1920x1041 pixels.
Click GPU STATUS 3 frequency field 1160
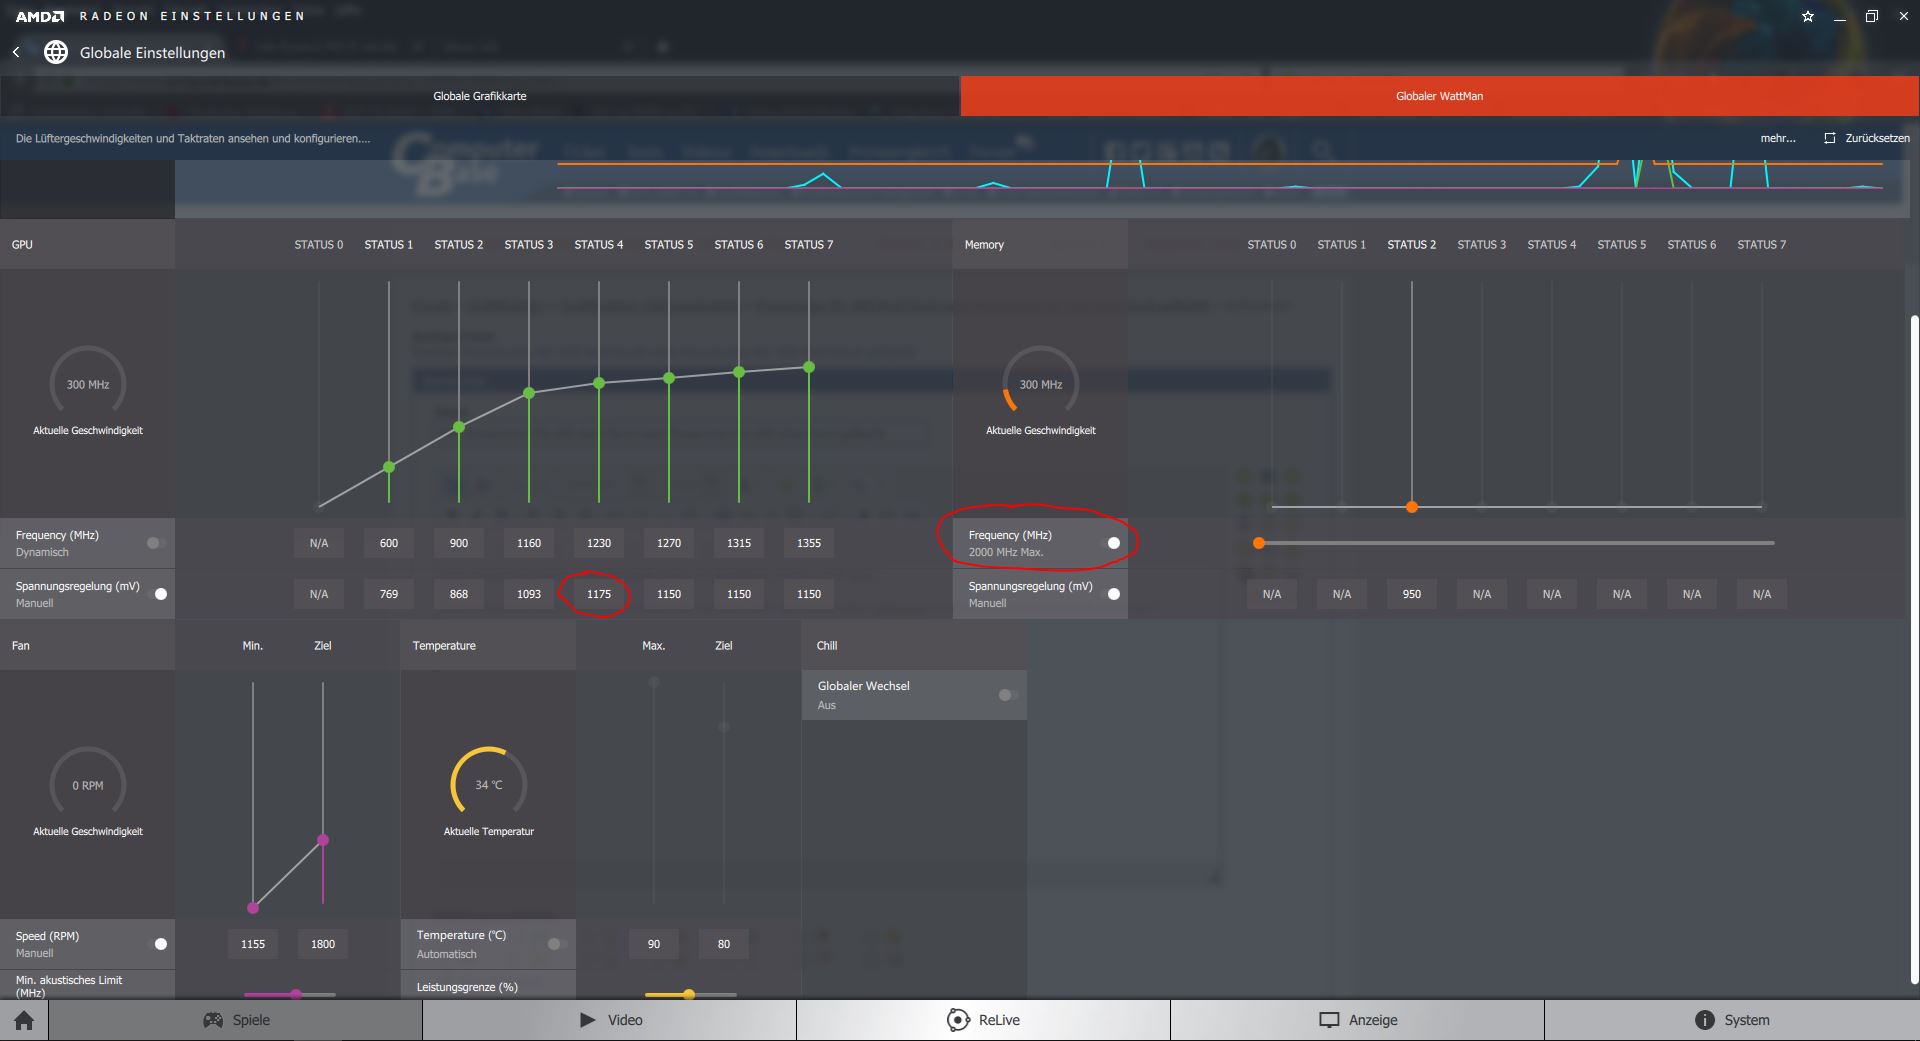[529, 543]
